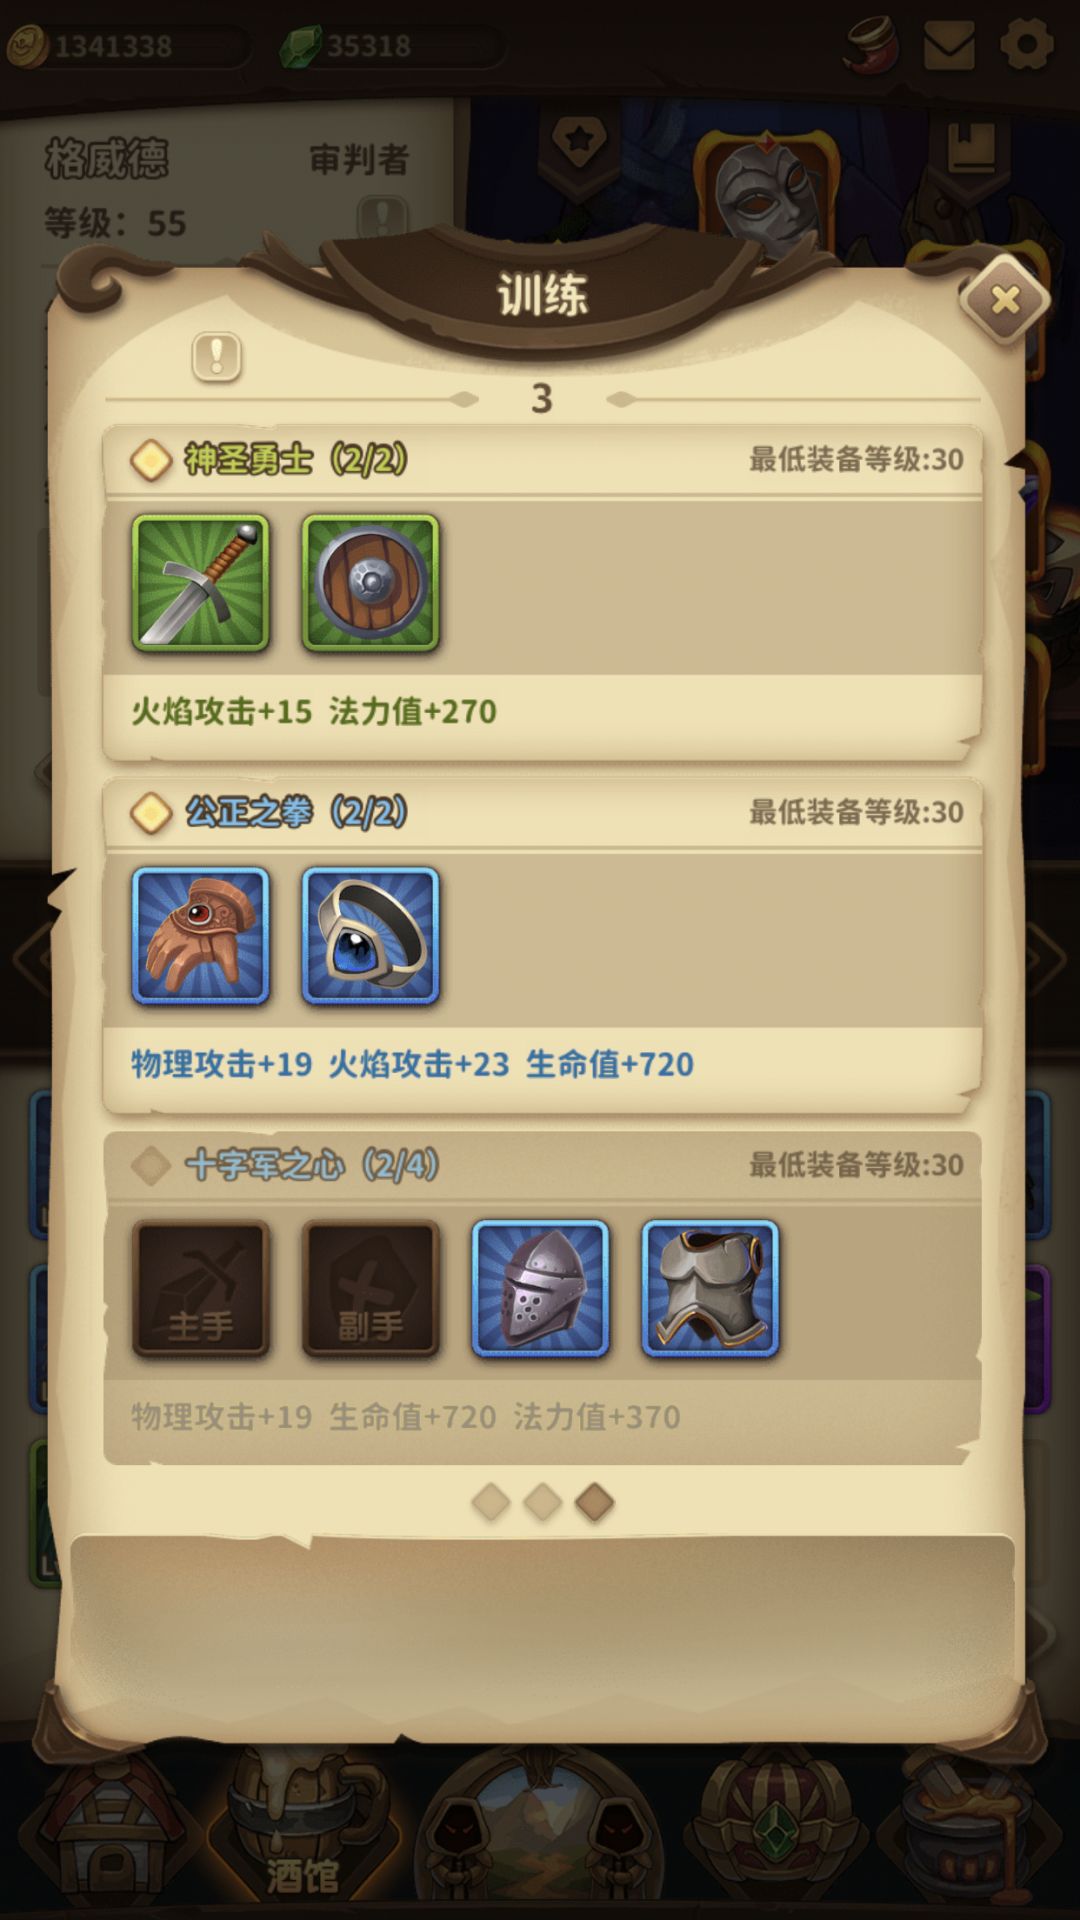Open the settings gear icon
The image size is (1080, 1920).
pyautogui.click(x=1027, y=45)
